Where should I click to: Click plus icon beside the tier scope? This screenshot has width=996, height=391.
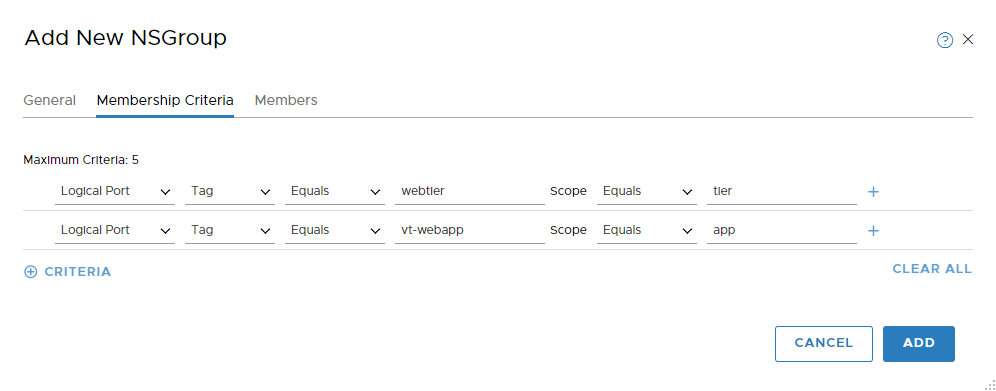(x=873, y=192)
